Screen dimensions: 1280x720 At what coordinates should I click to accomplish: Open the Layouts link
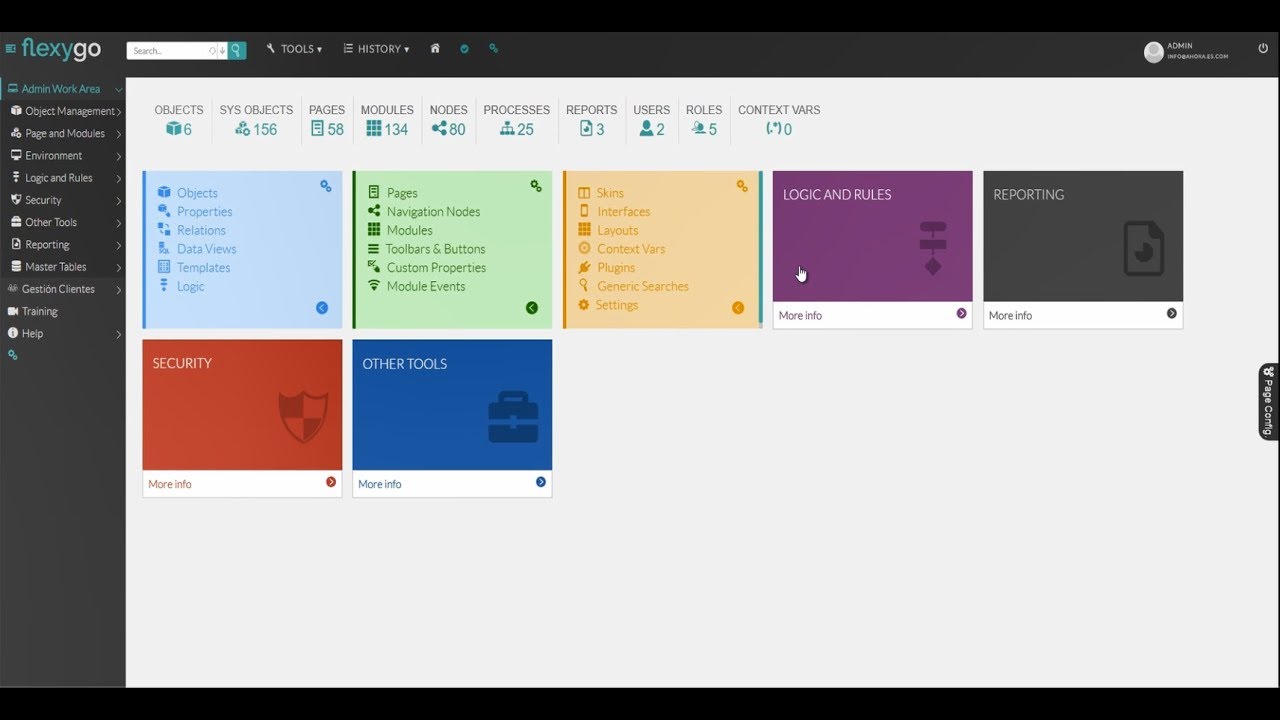coord(617,230)
